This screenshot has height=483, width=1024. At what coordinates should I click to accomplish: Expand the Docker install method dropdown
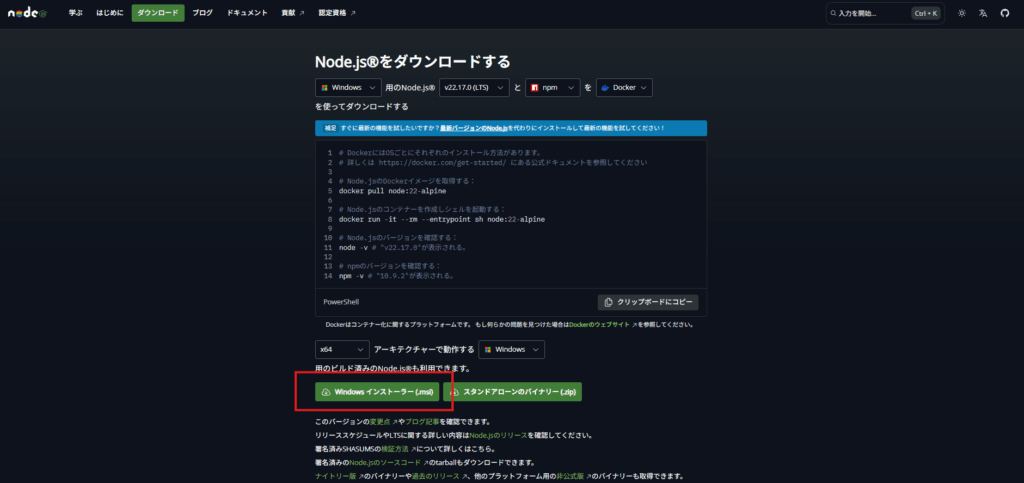624,87
